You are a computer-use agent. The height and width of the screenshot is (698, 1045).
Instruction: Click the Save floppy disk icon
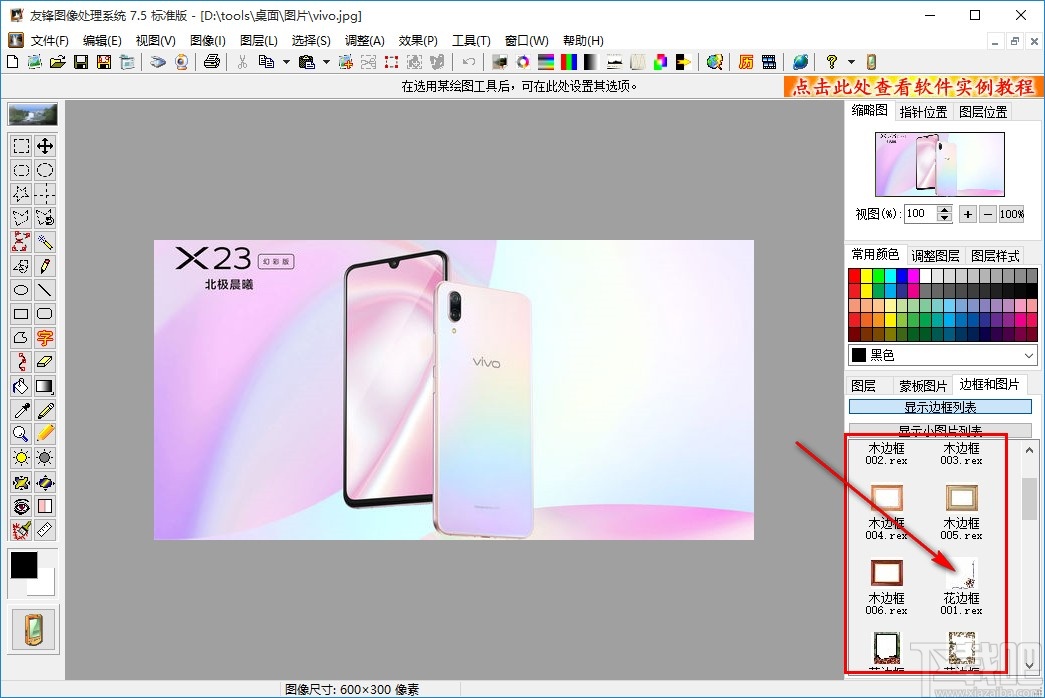(81, 62)
